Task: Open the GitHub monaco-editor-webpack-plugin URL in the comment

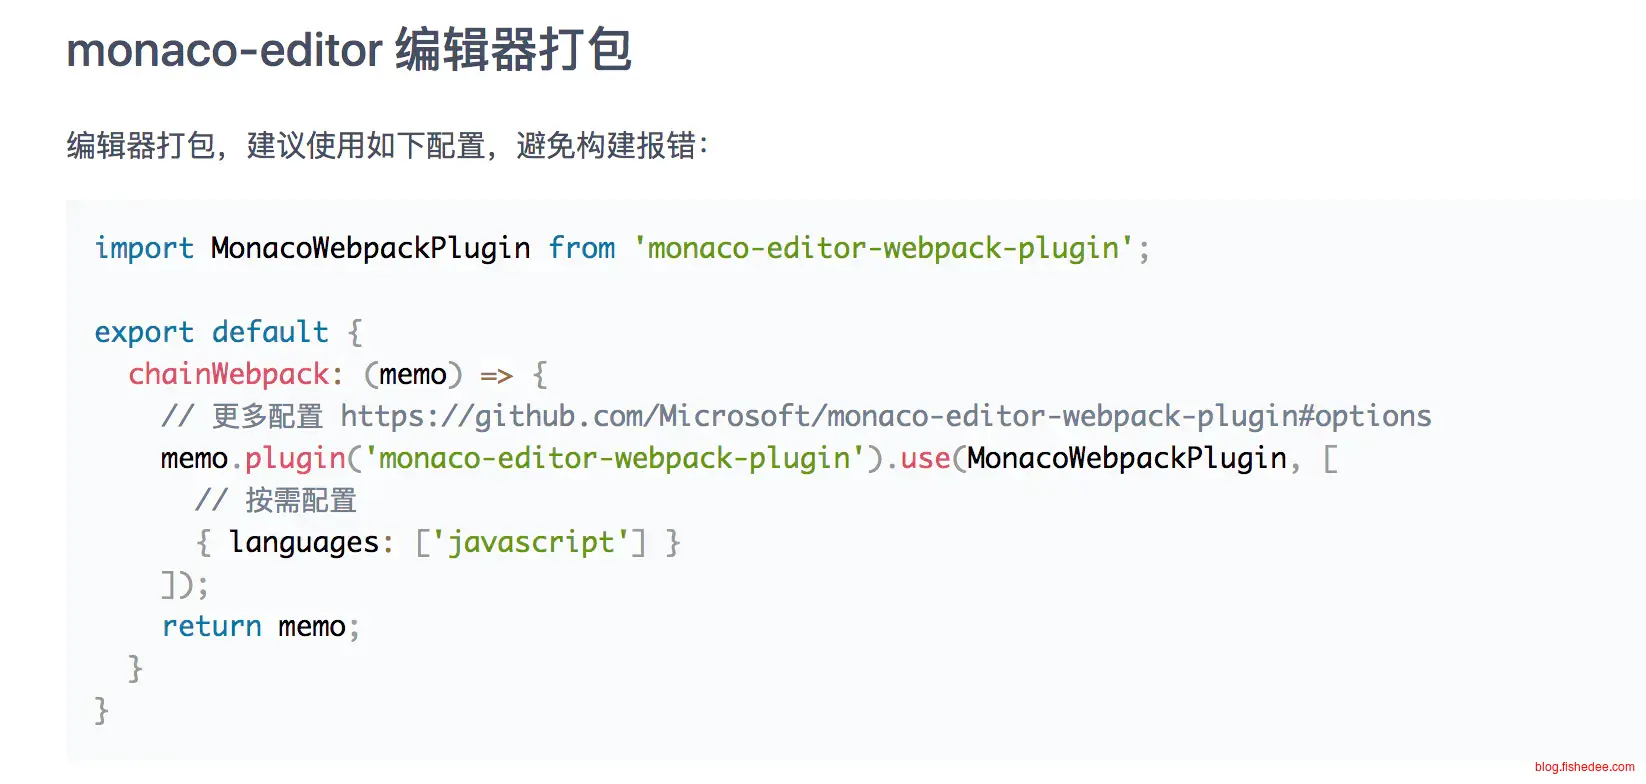Action: 885,416
